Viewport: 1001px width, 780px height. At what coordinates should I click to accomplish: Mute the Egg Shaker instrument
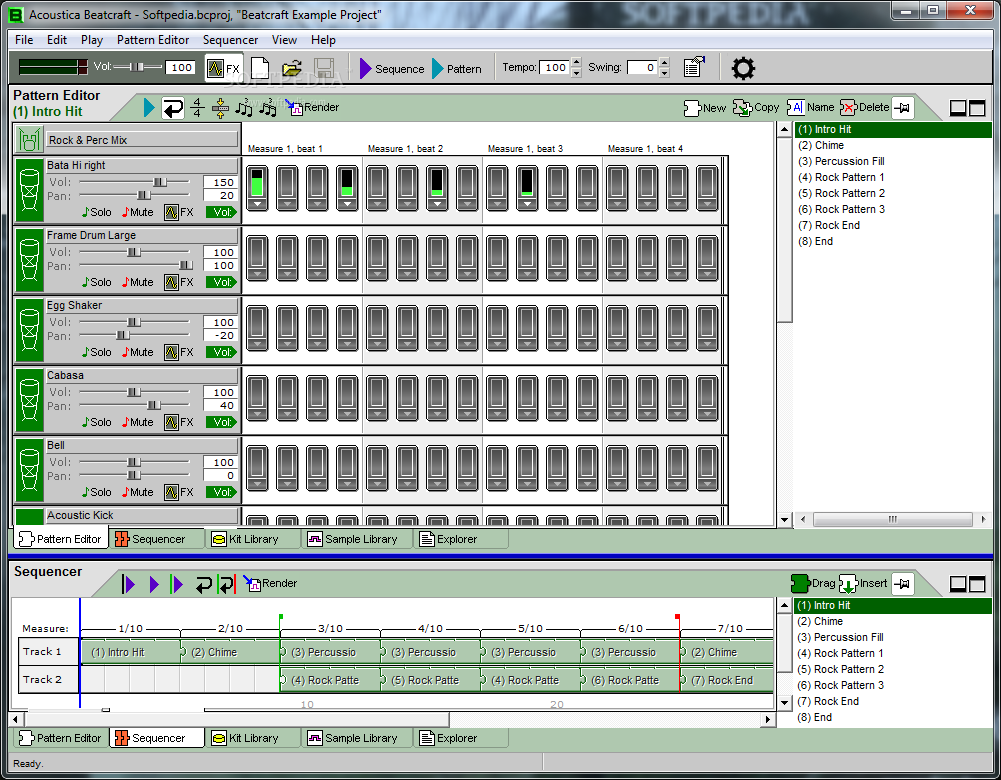click(x=137, y=352)
